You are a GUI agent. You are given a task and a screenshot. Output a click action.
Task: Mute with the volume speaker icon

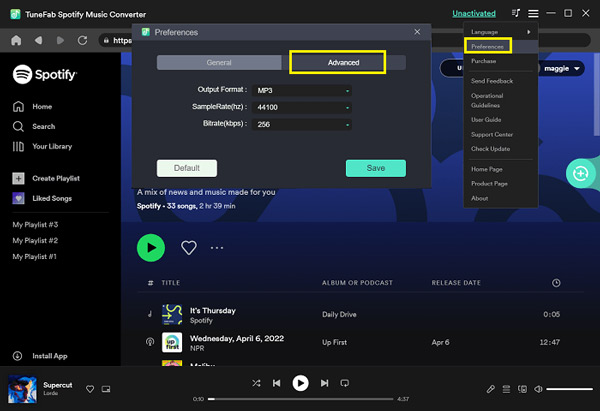tap(538, 389)
